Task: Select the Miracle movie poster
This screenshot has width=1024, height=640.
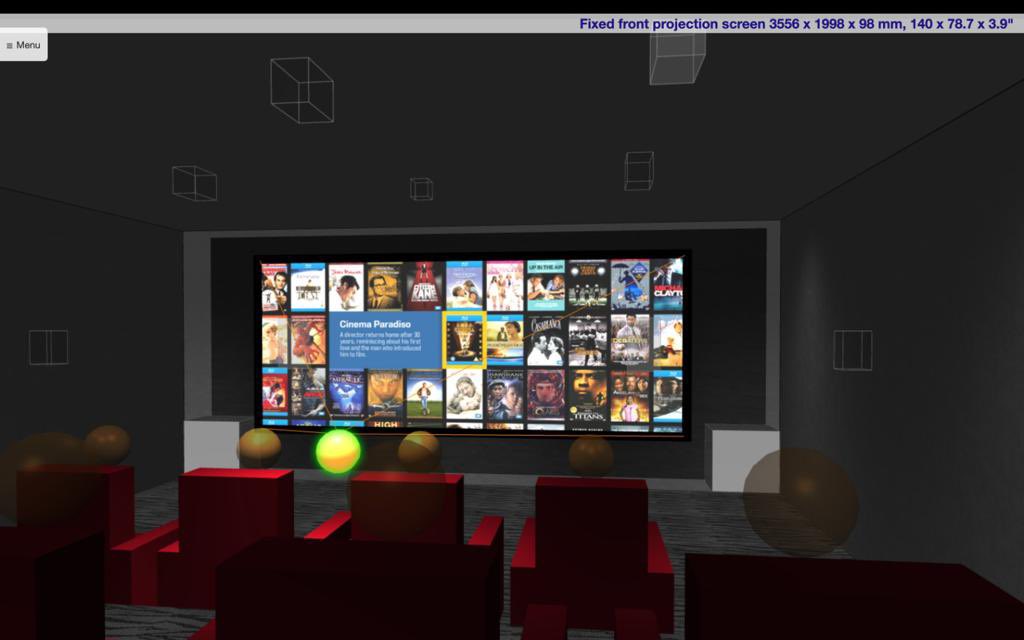Action: click(x=346, y=393)
